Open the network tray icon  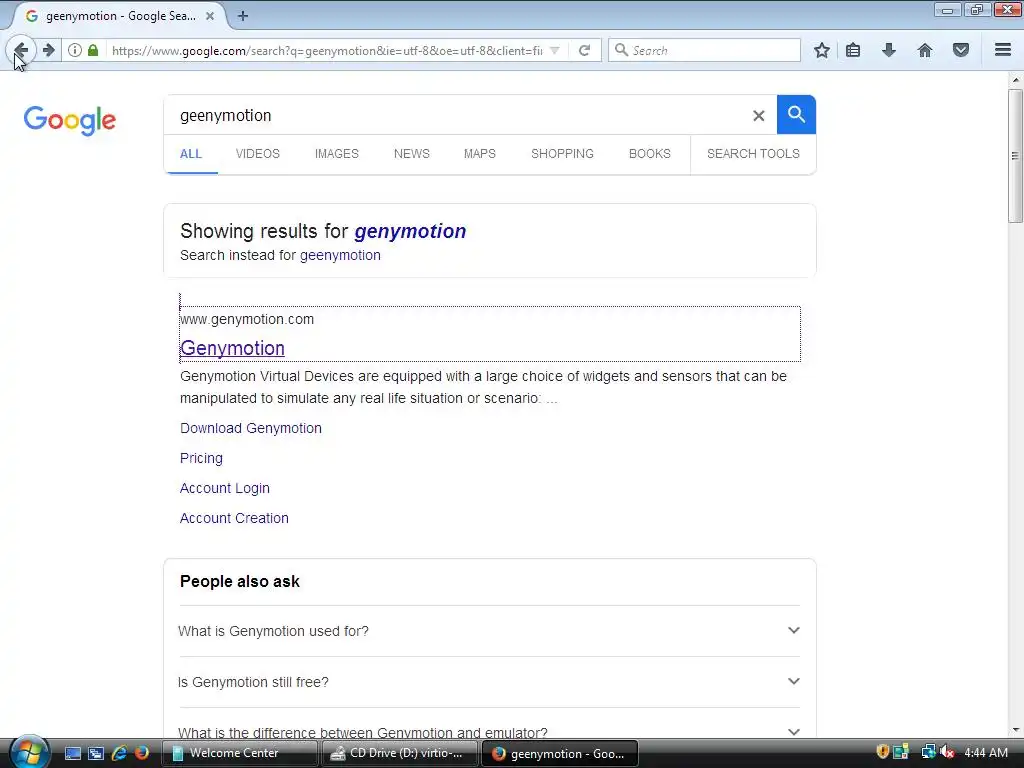(928, 753)
